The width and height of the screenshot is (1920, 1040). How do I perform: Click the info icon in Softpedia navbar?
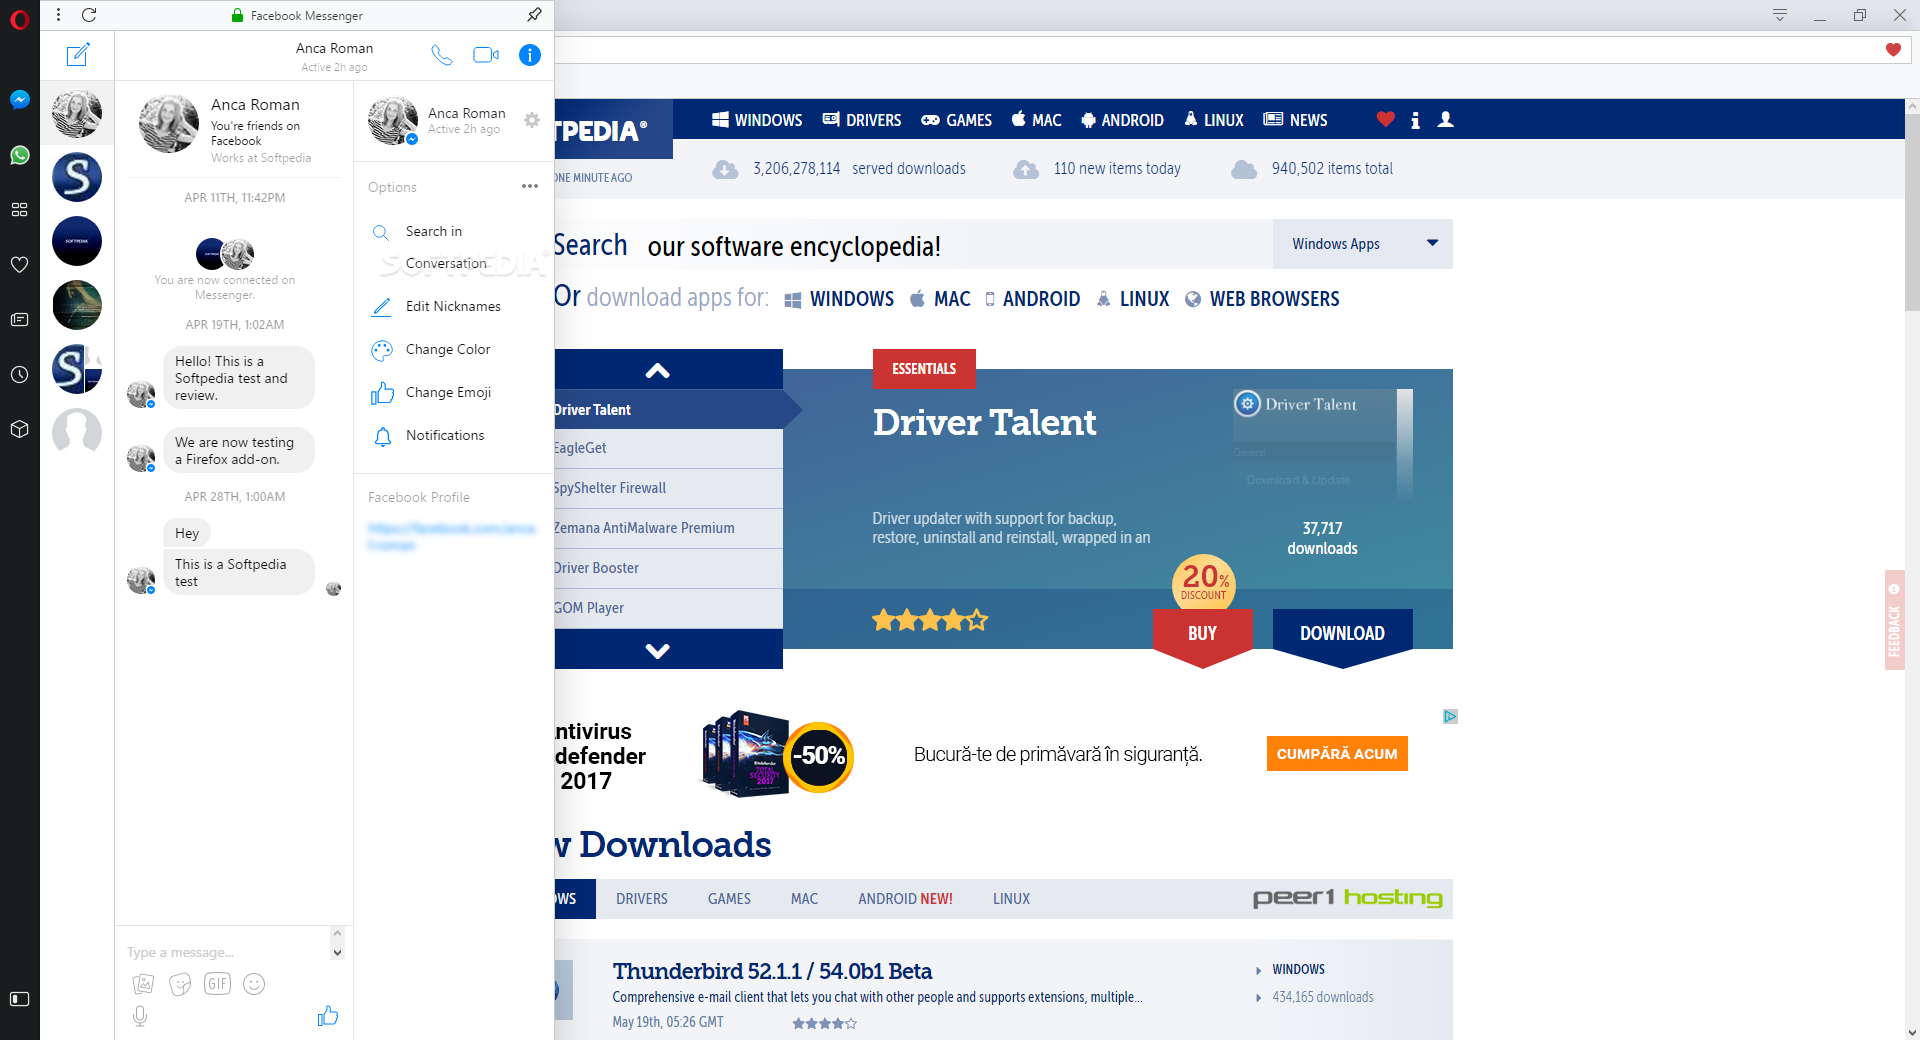1415,120
